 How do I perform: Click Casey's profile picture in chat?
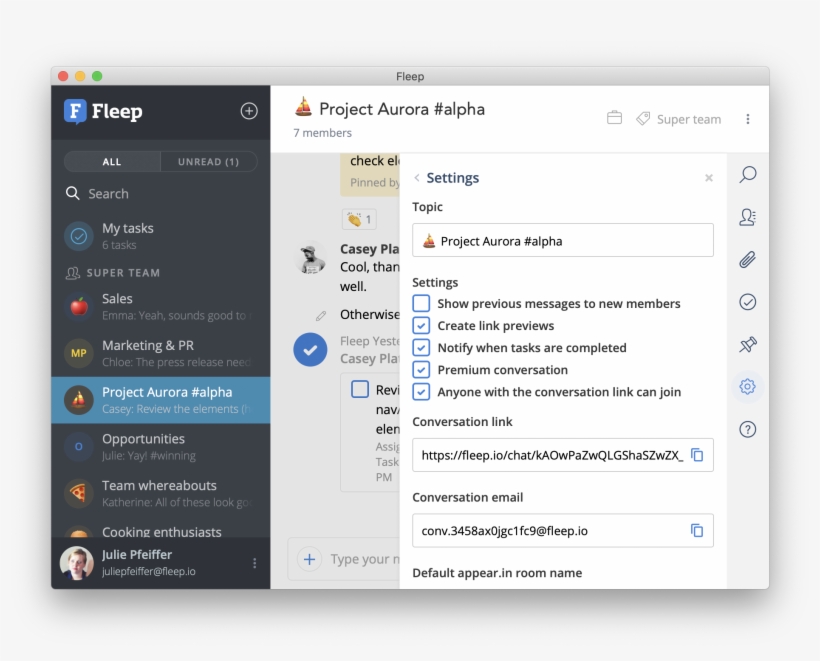[310, 258]
